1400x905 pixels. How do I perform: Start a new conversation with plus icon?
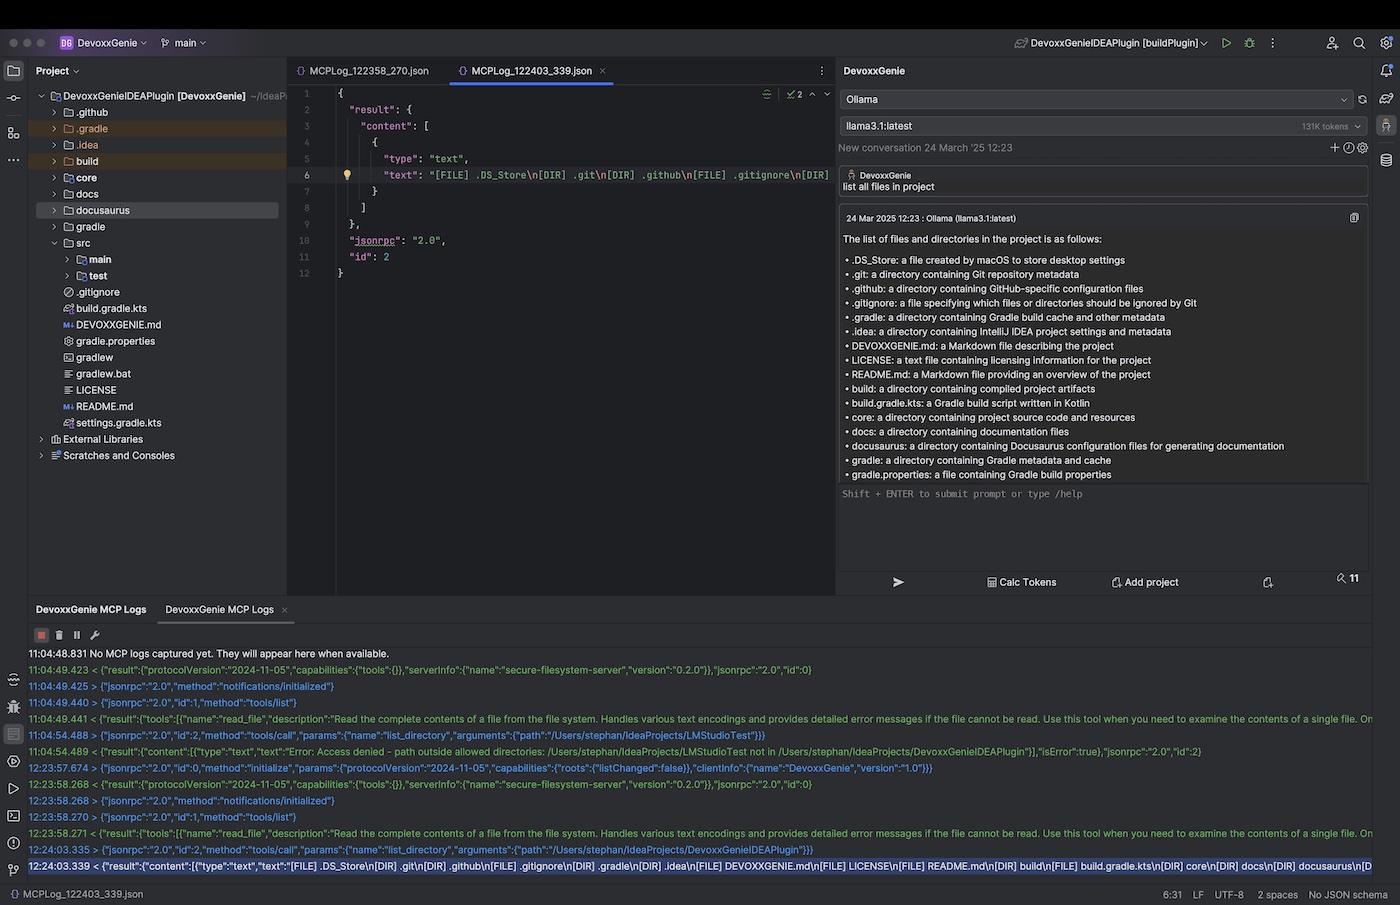(x=1334, y=148)
